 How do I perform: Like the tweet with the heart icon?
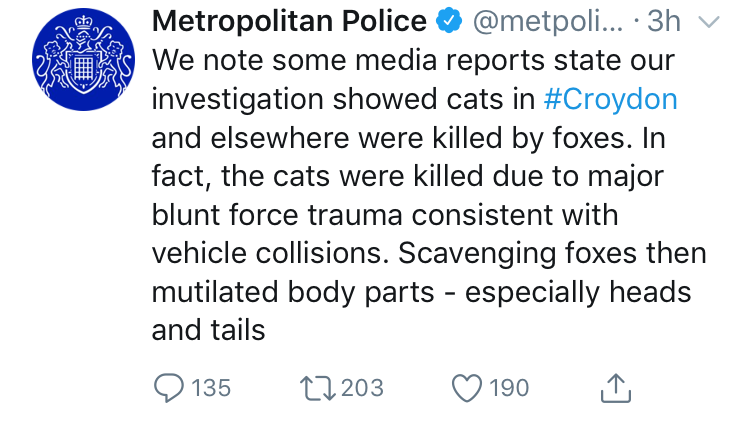(467, 387)
